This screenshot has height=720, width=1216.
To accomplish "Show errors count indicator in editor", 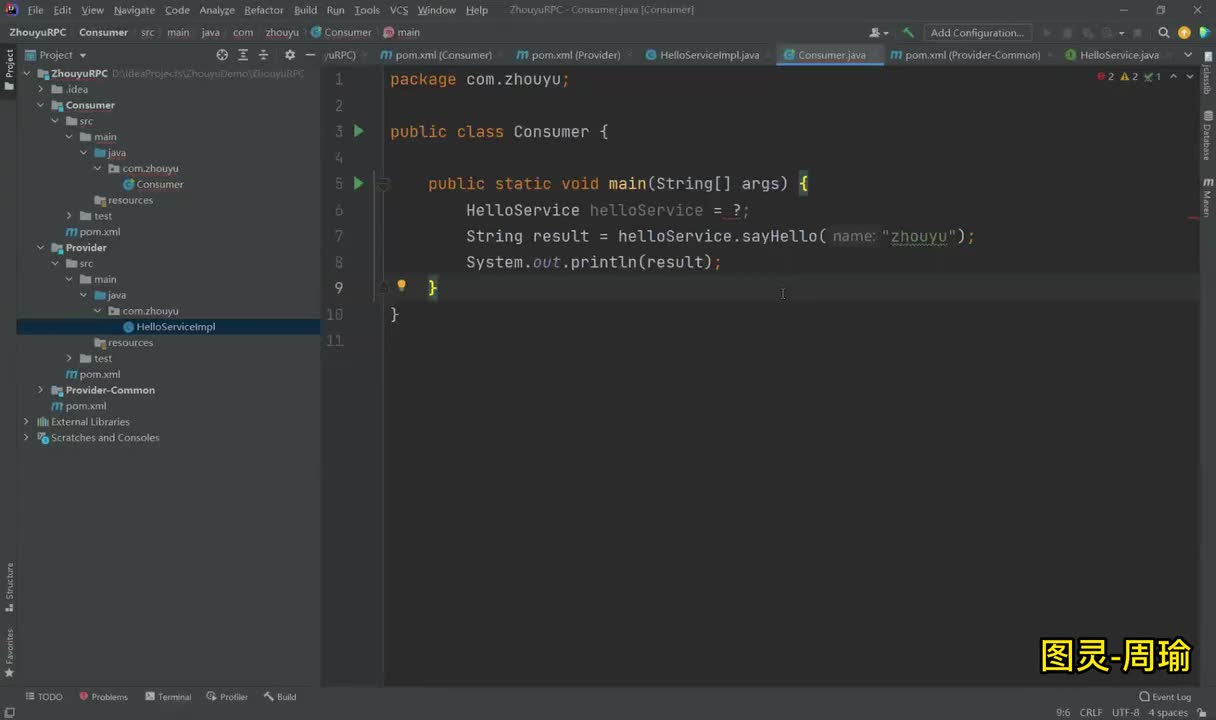I will pyautogui.click(x=1106, y=77).
